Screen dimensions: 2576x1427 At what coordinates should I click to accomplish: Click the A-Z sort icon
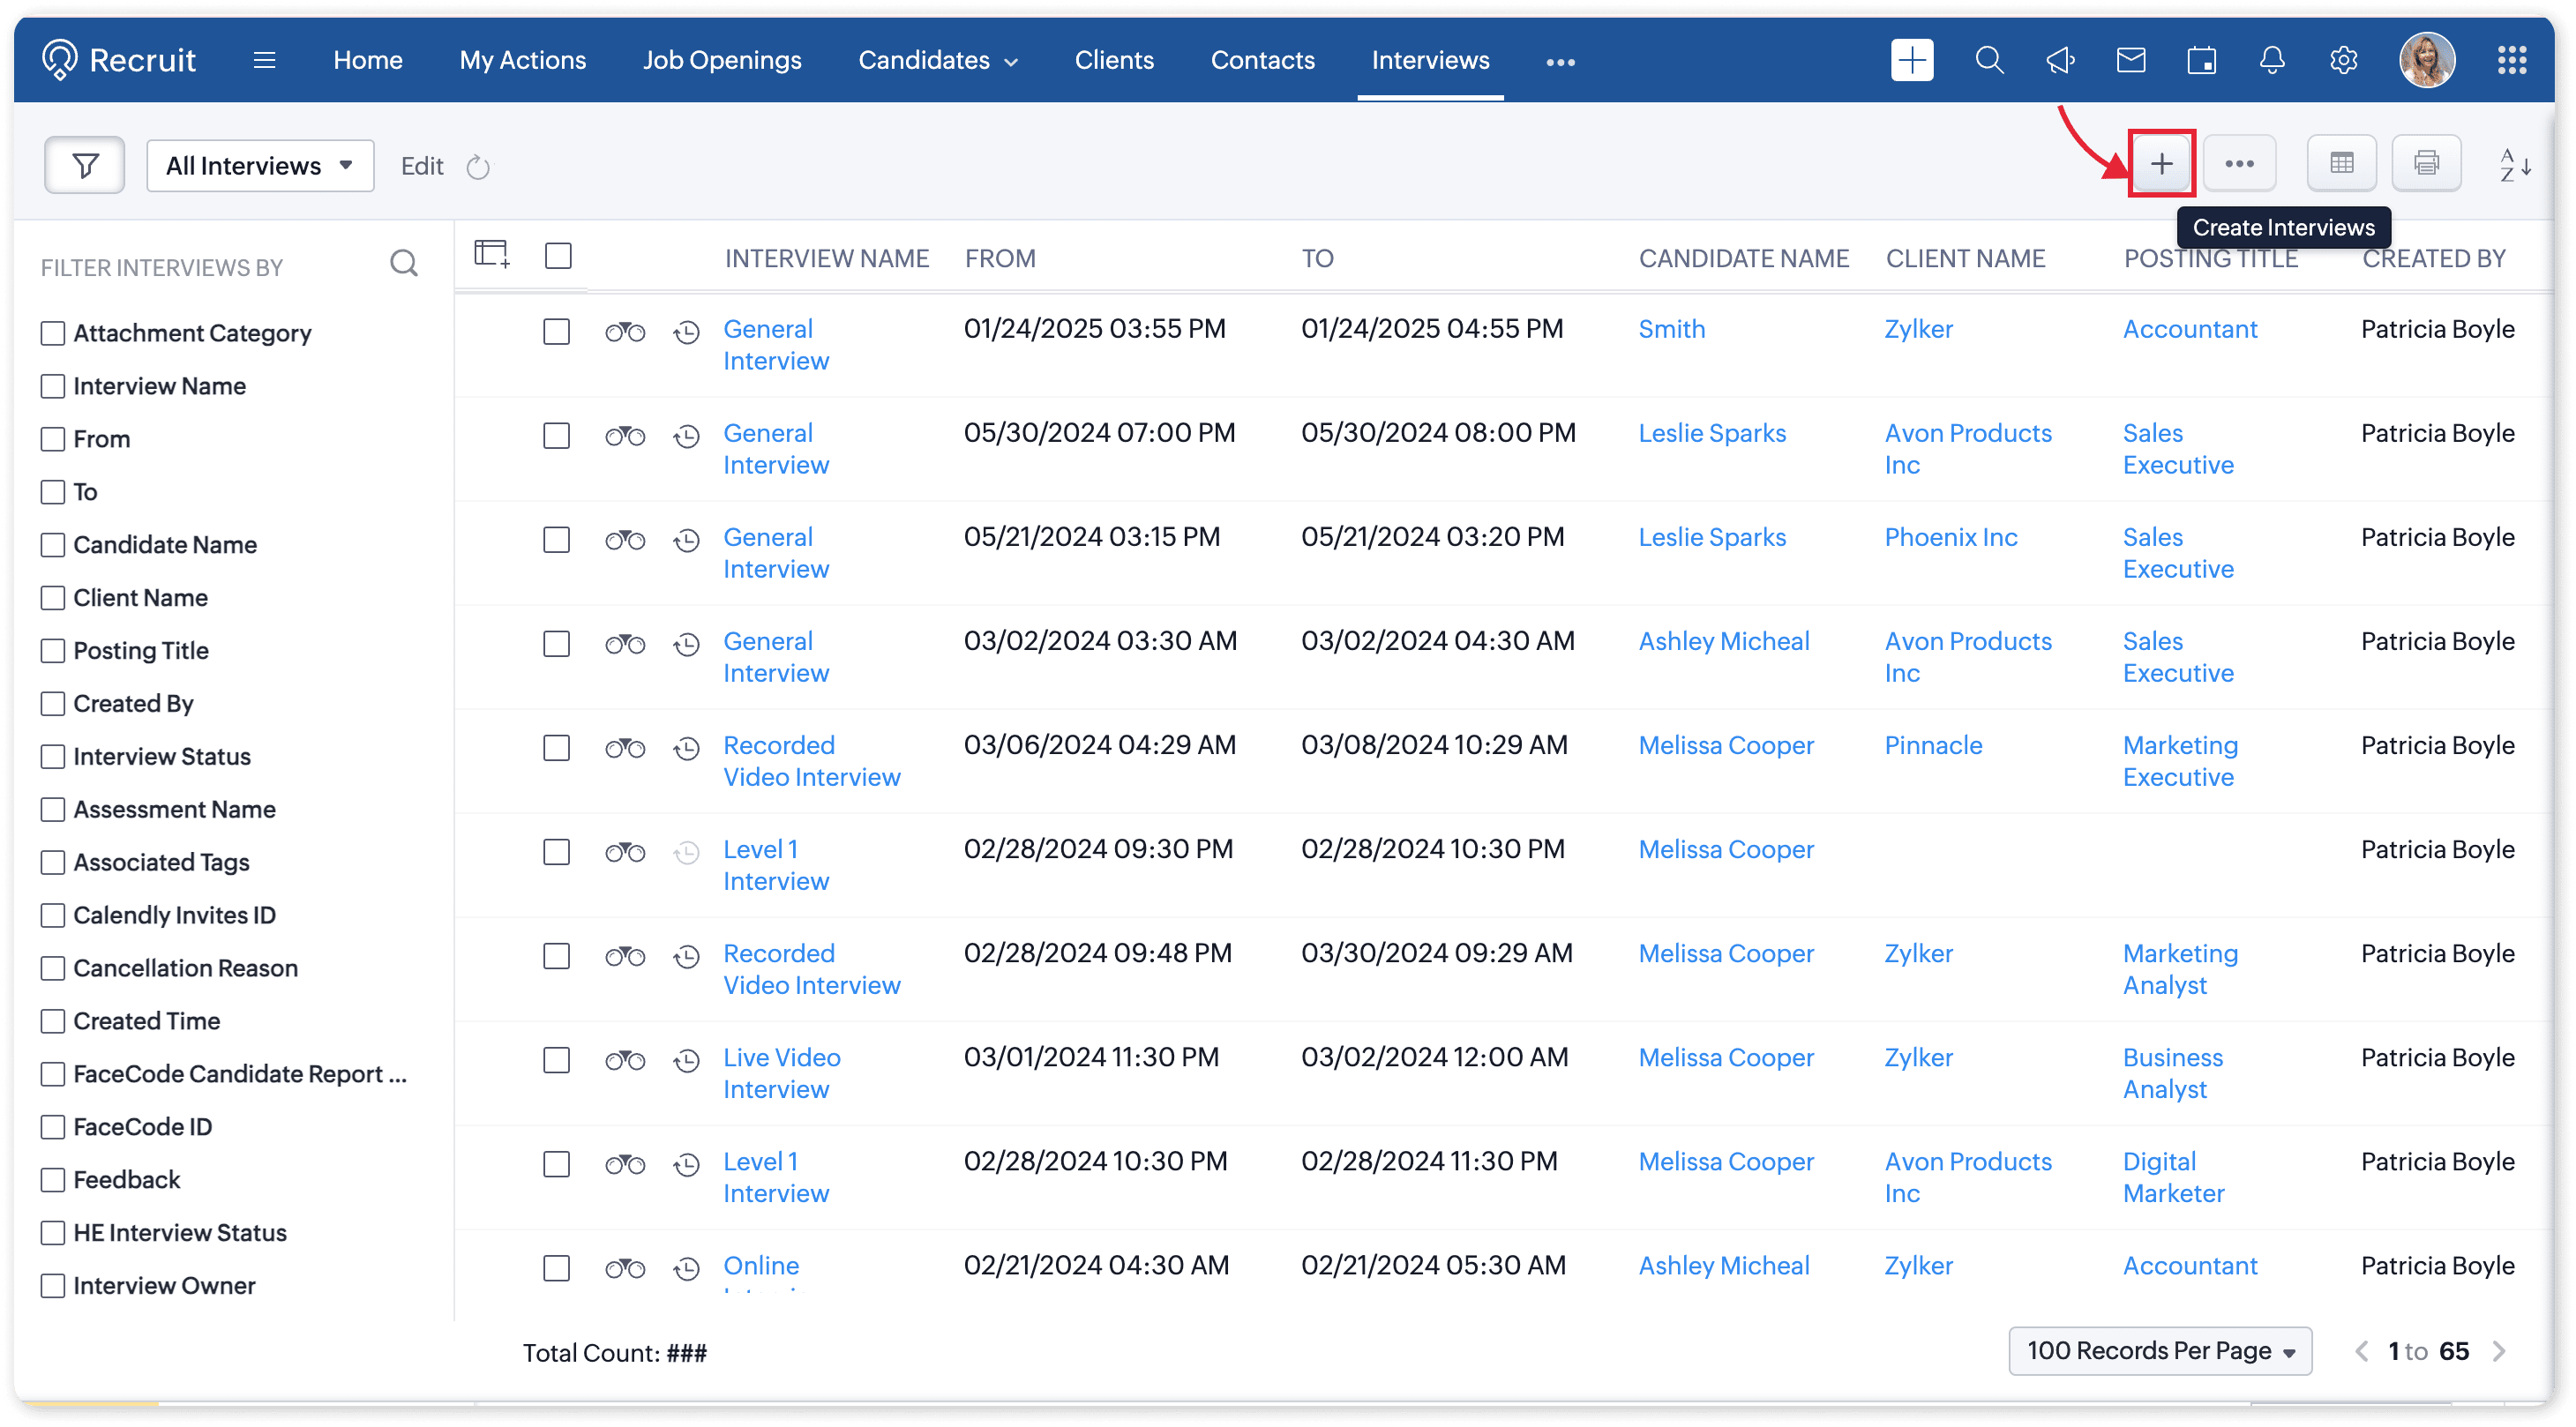2514,165
